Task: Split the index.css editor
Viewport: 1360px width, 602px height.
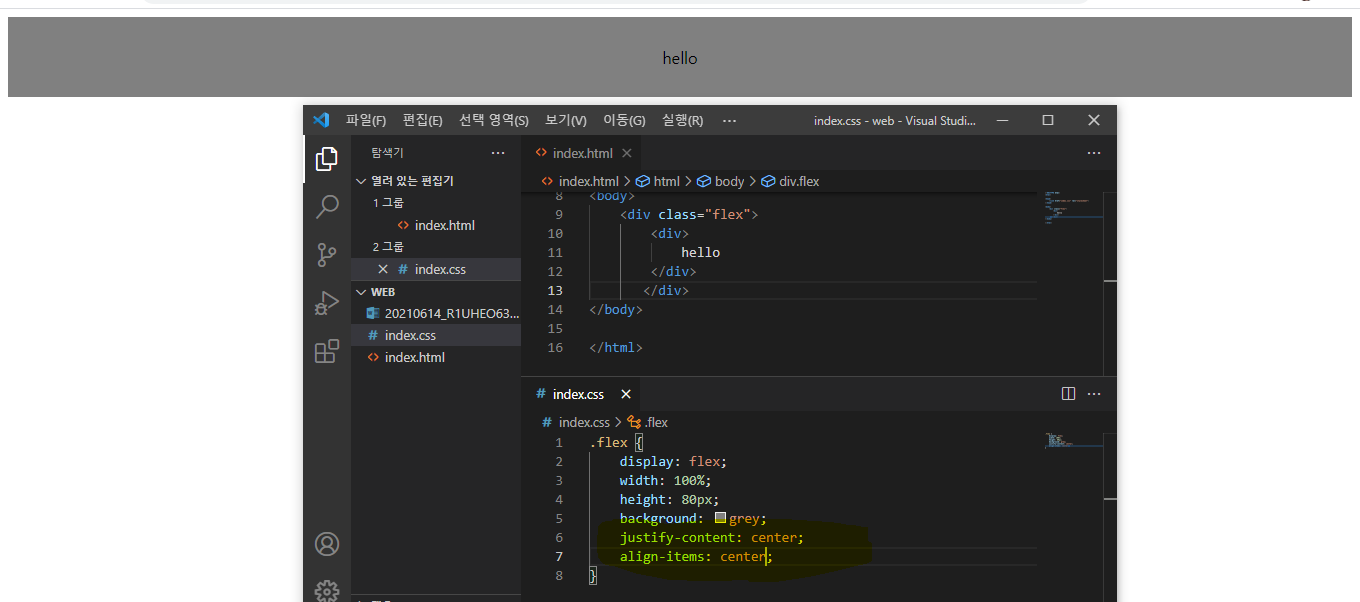Action: (x=1068, y=394)
